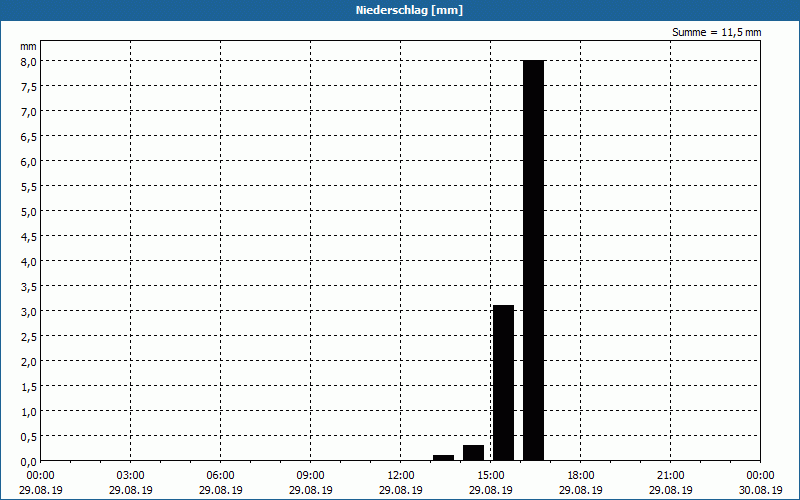Click the 2,5 y-axis label

[29, 336]
